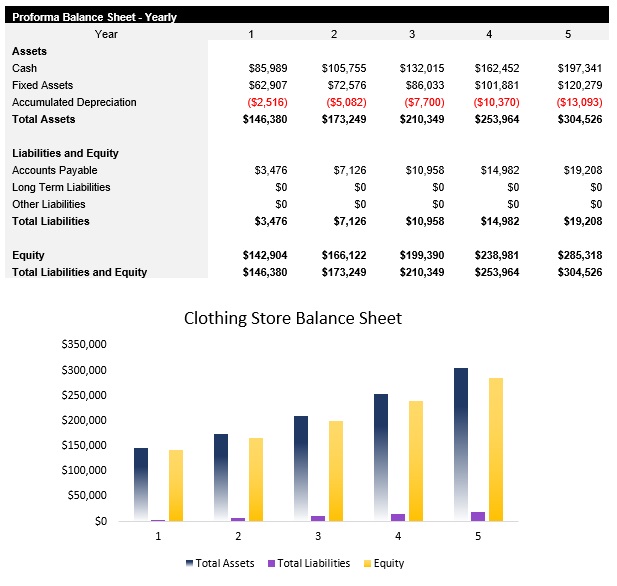Click the Year 5 Total Assets bar
617x586 pixels.
coord(461,445)
